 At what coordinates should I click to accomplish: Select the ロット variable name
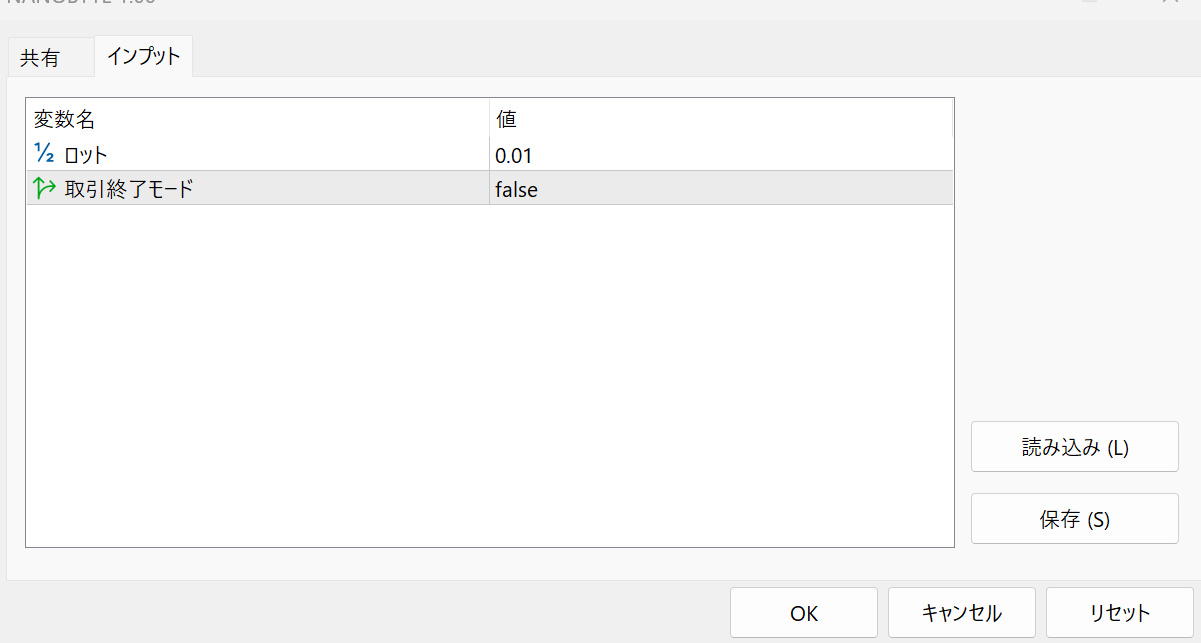point(86,155)
